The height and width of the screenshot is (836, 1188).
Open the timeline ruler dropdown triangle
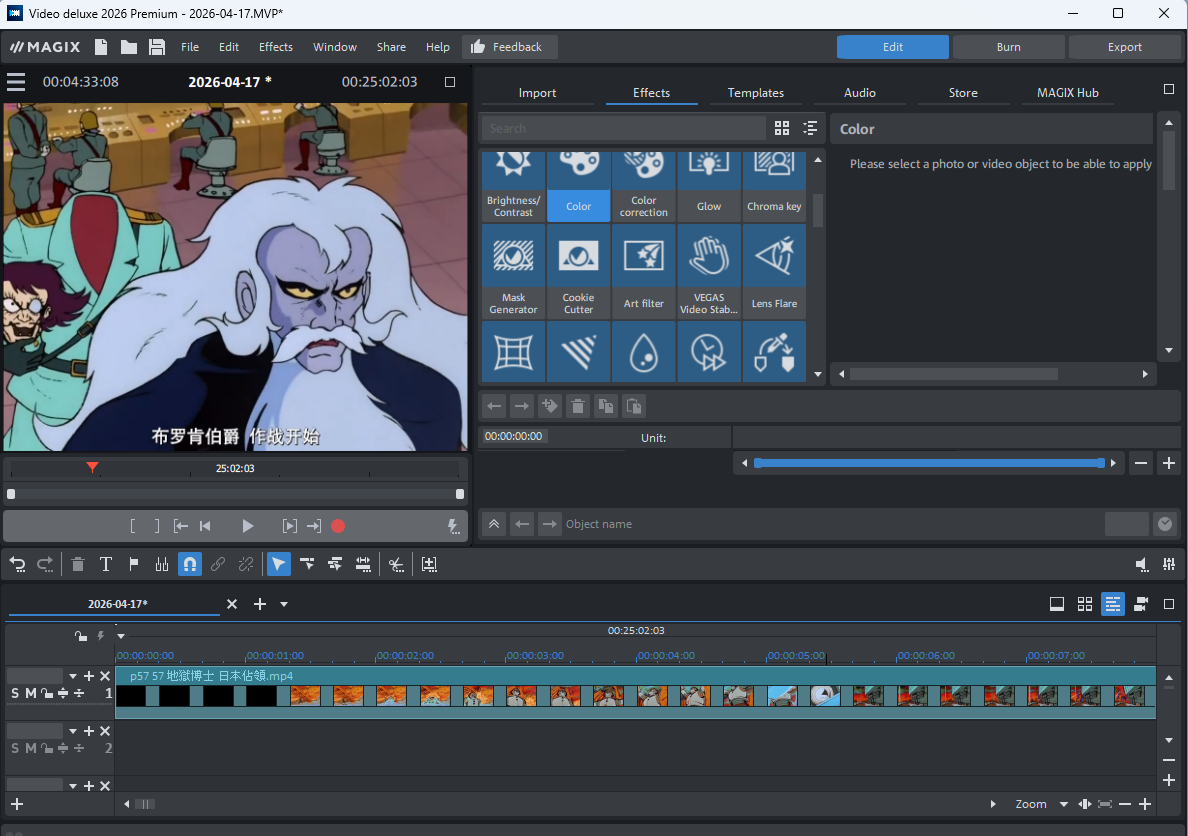click(x=121, y=636)
